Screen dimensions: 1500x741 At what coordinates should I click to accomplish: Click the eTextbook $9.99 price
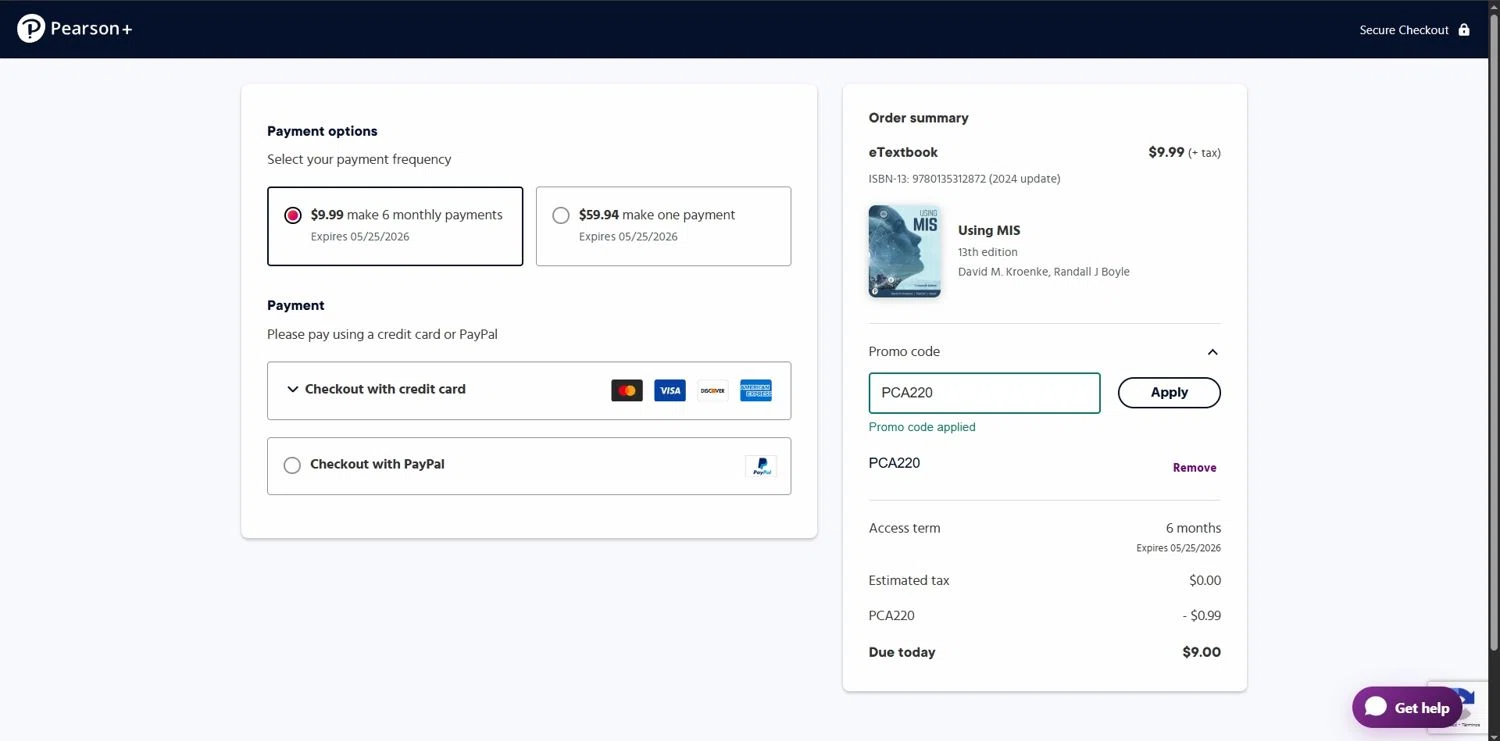tap(1166, 153)
